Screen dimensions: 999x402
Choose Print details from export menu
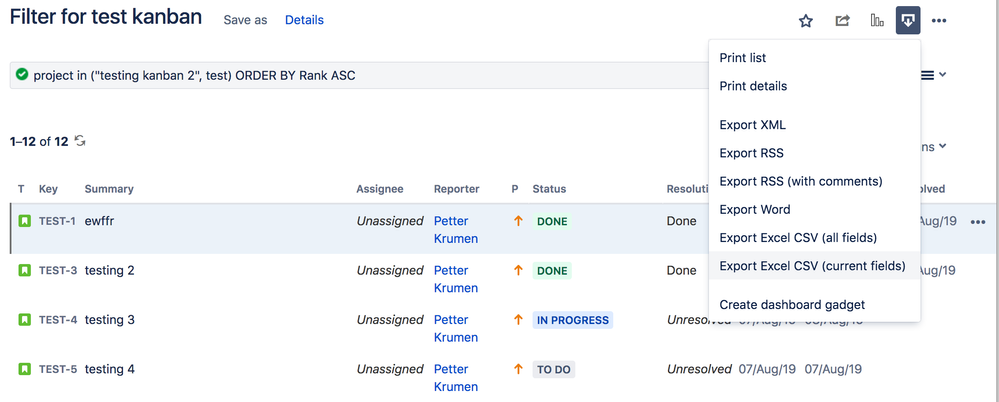tap(814, 86)
